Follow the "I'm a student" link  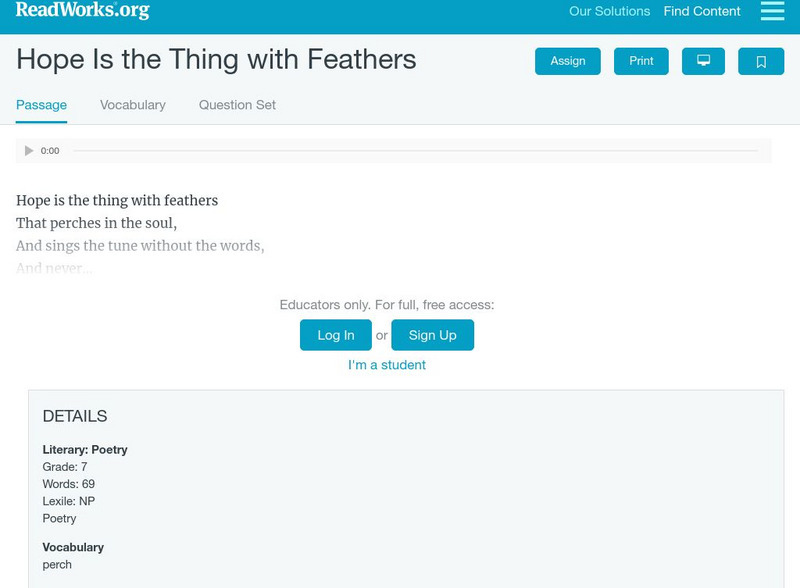coord(387,365)
